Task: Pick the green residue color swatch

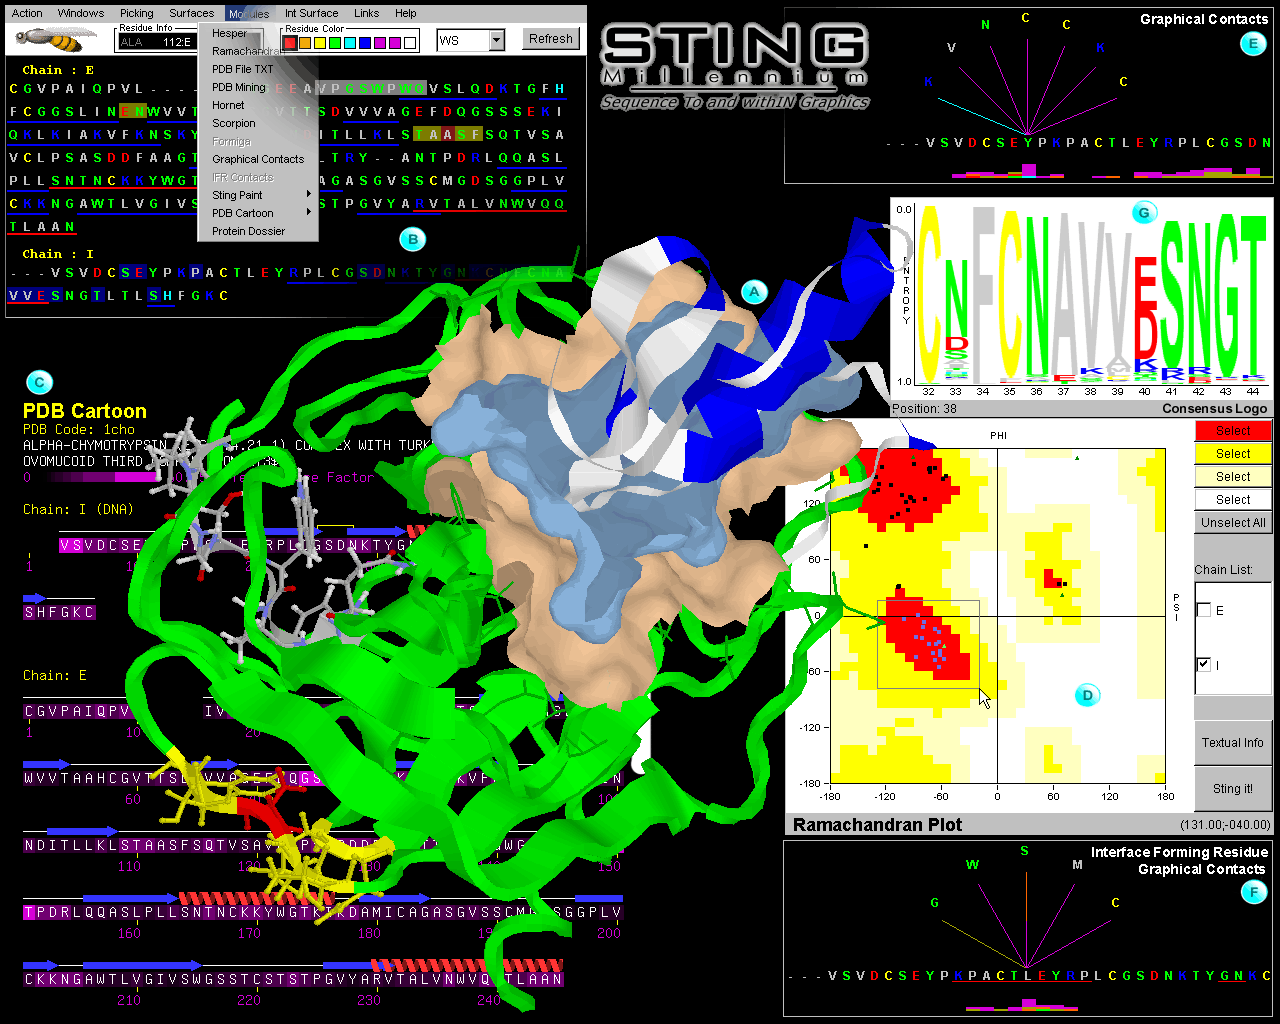Action: click(x=335, y=42)
